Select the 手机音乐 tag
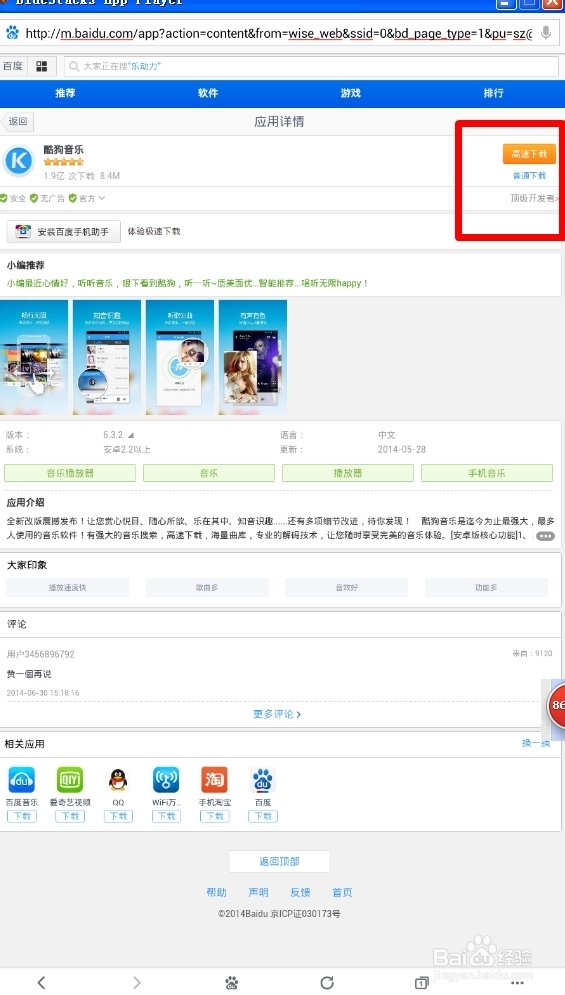Image resolution: width=565 pixels, height=995 pixels. tap(487, 473)
